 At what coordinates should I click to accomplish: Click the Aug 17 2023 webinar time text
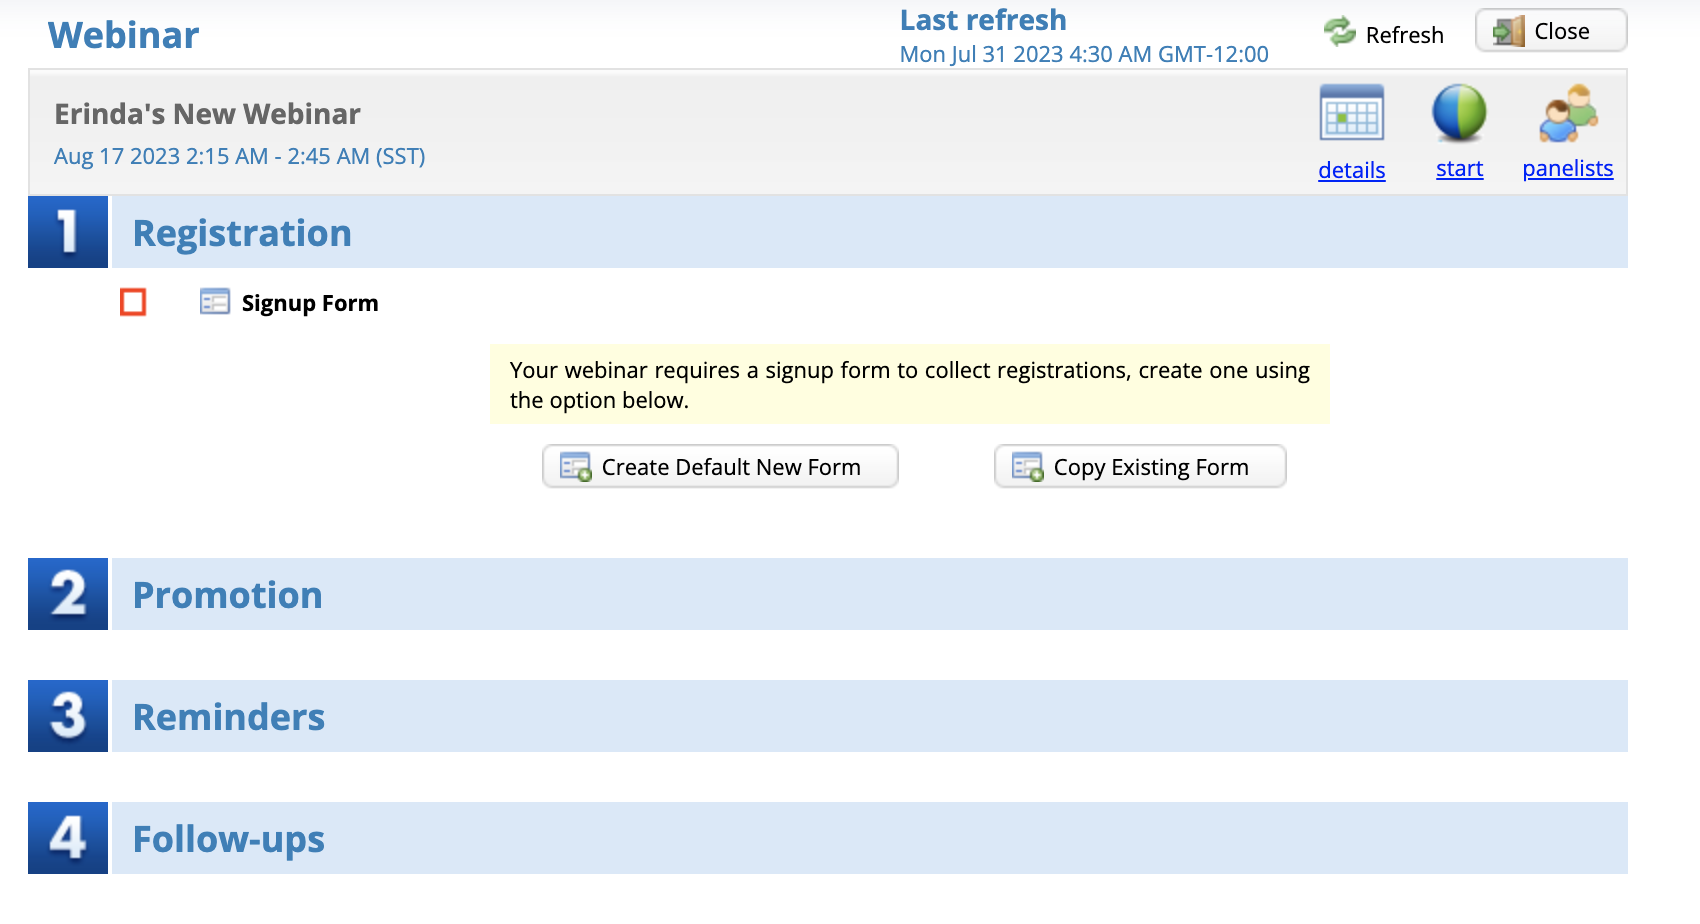point(240,156)
